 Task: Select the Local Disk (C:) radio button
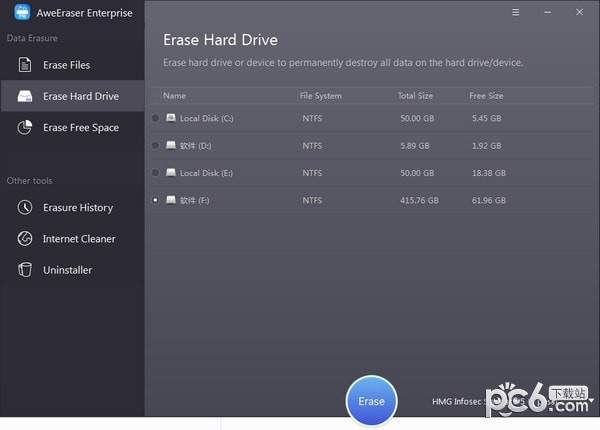155,118
